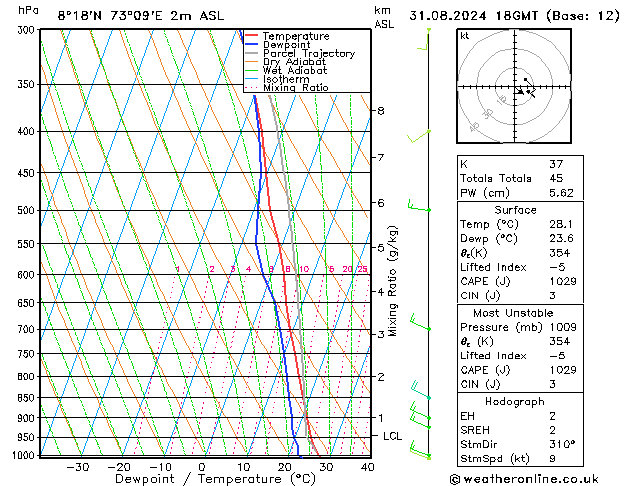Click the Surface Lifted Index value -5
The height and width of the screenshot is (486, 629).
tap(557, 267)
